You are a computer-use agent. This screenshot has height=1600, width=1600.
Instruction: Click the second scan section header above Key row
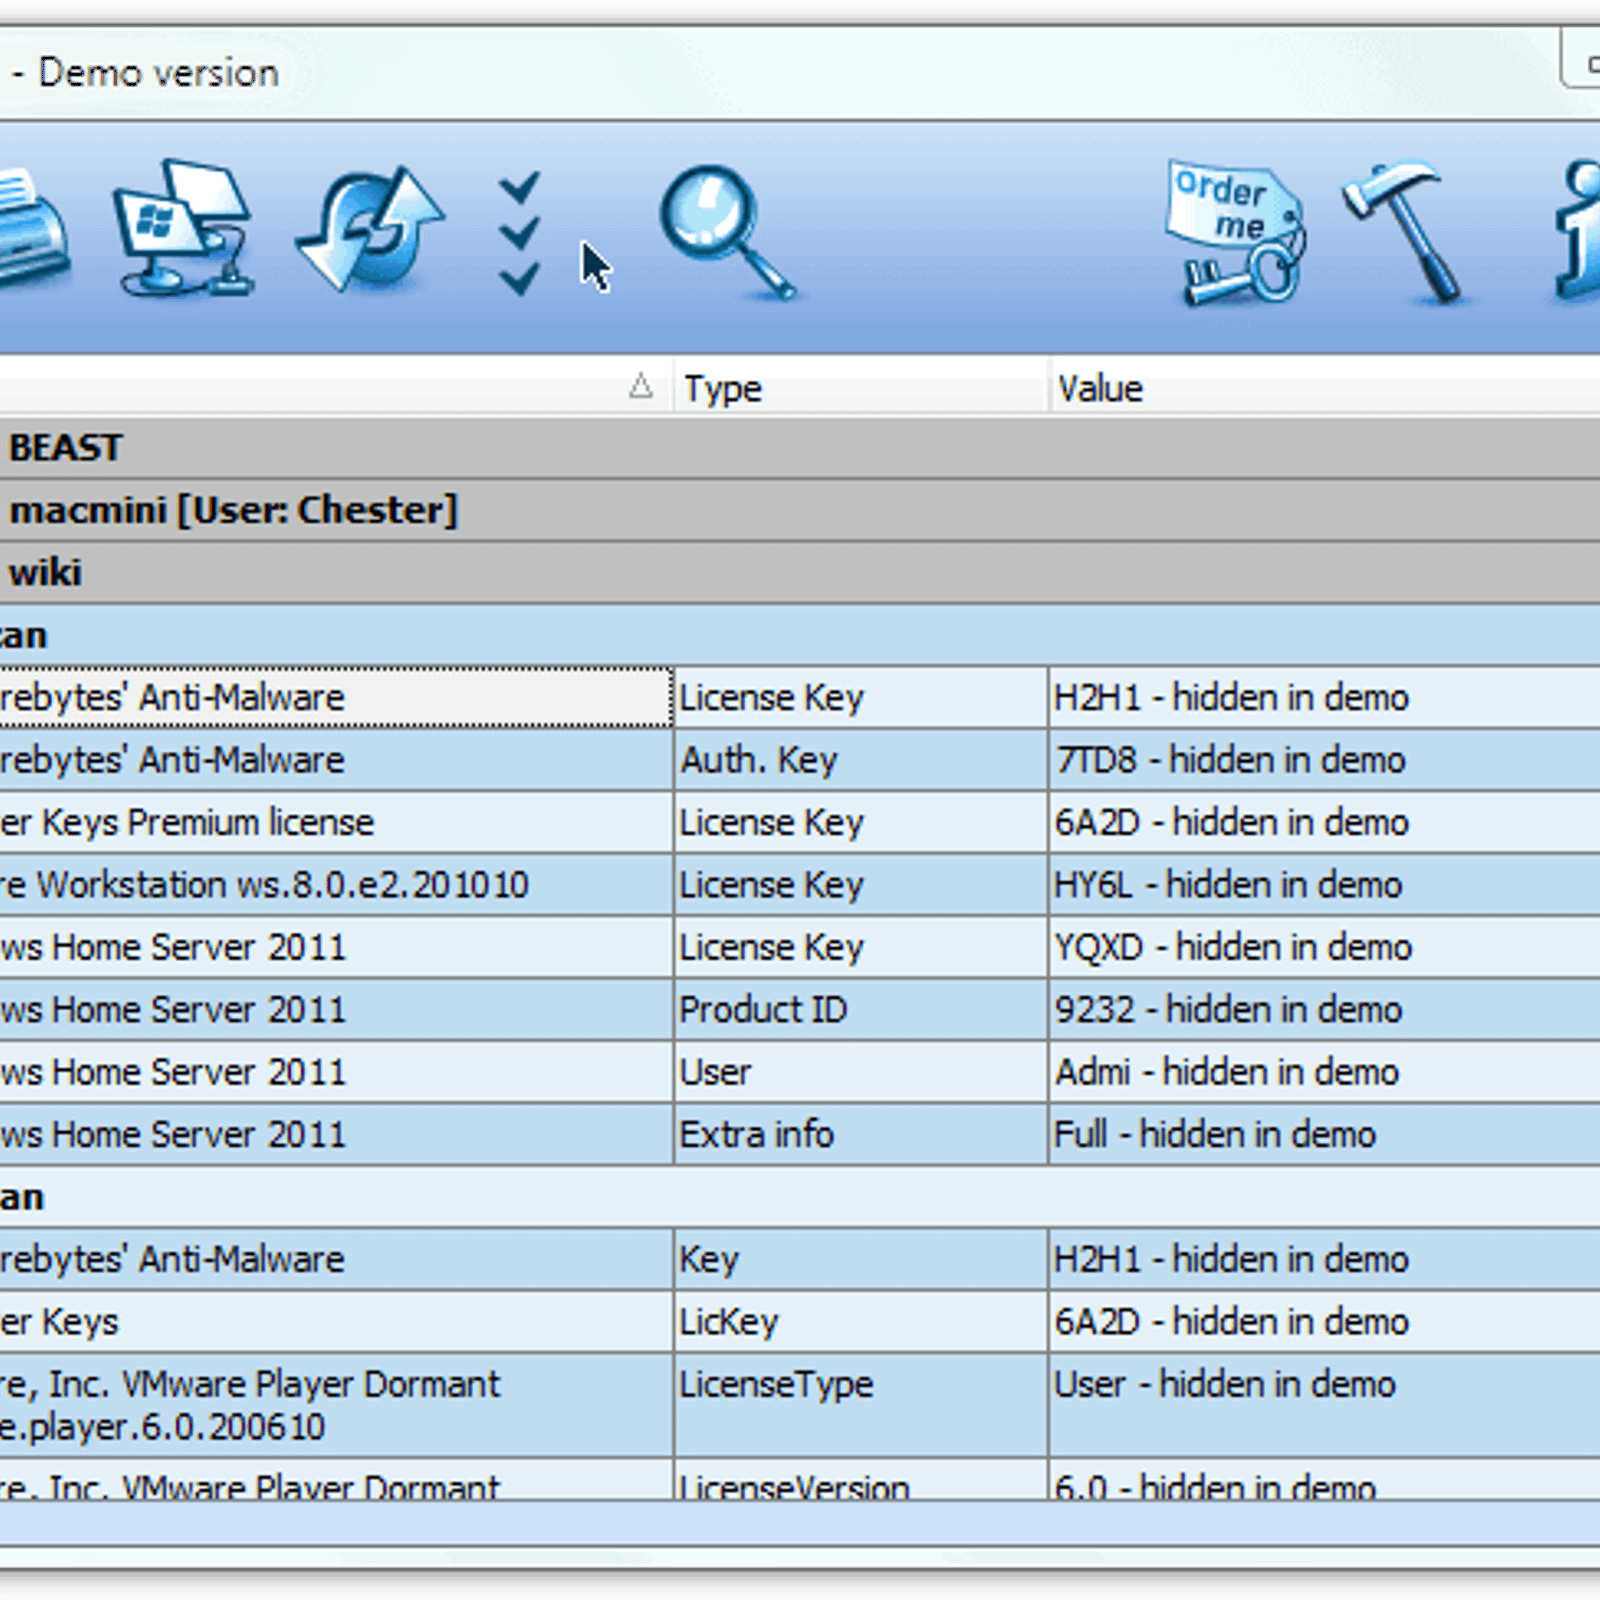click(x=800, y=1197)
